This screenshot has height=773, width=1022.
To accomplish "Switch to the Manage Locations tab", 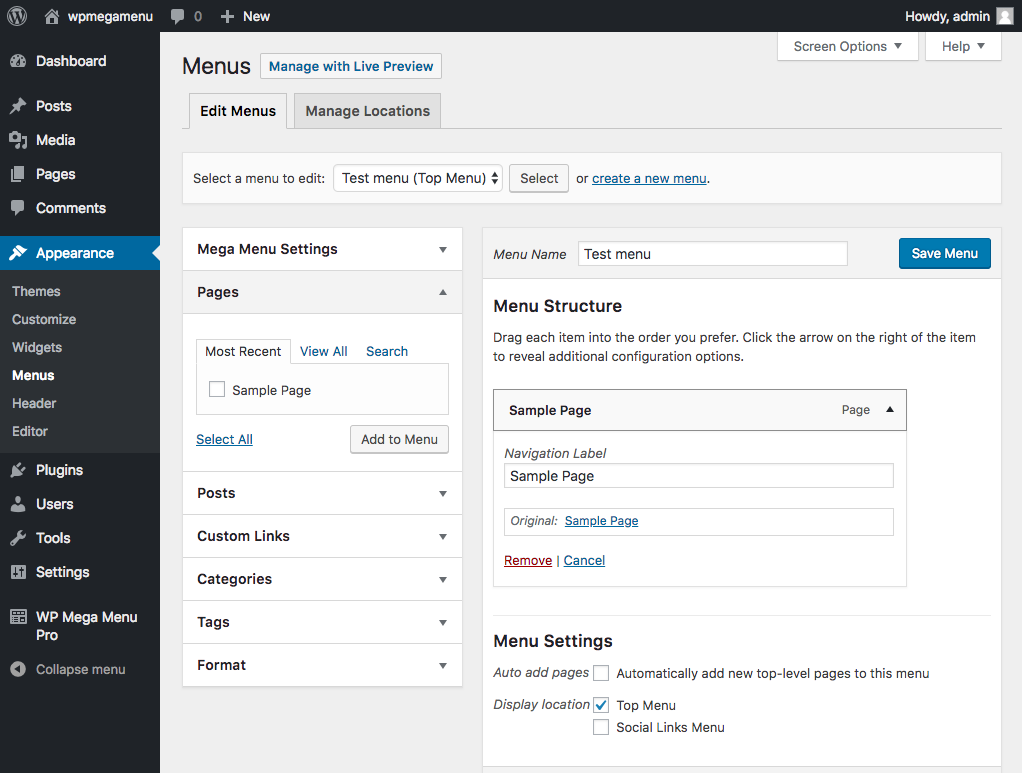I will tap(368, 111).
